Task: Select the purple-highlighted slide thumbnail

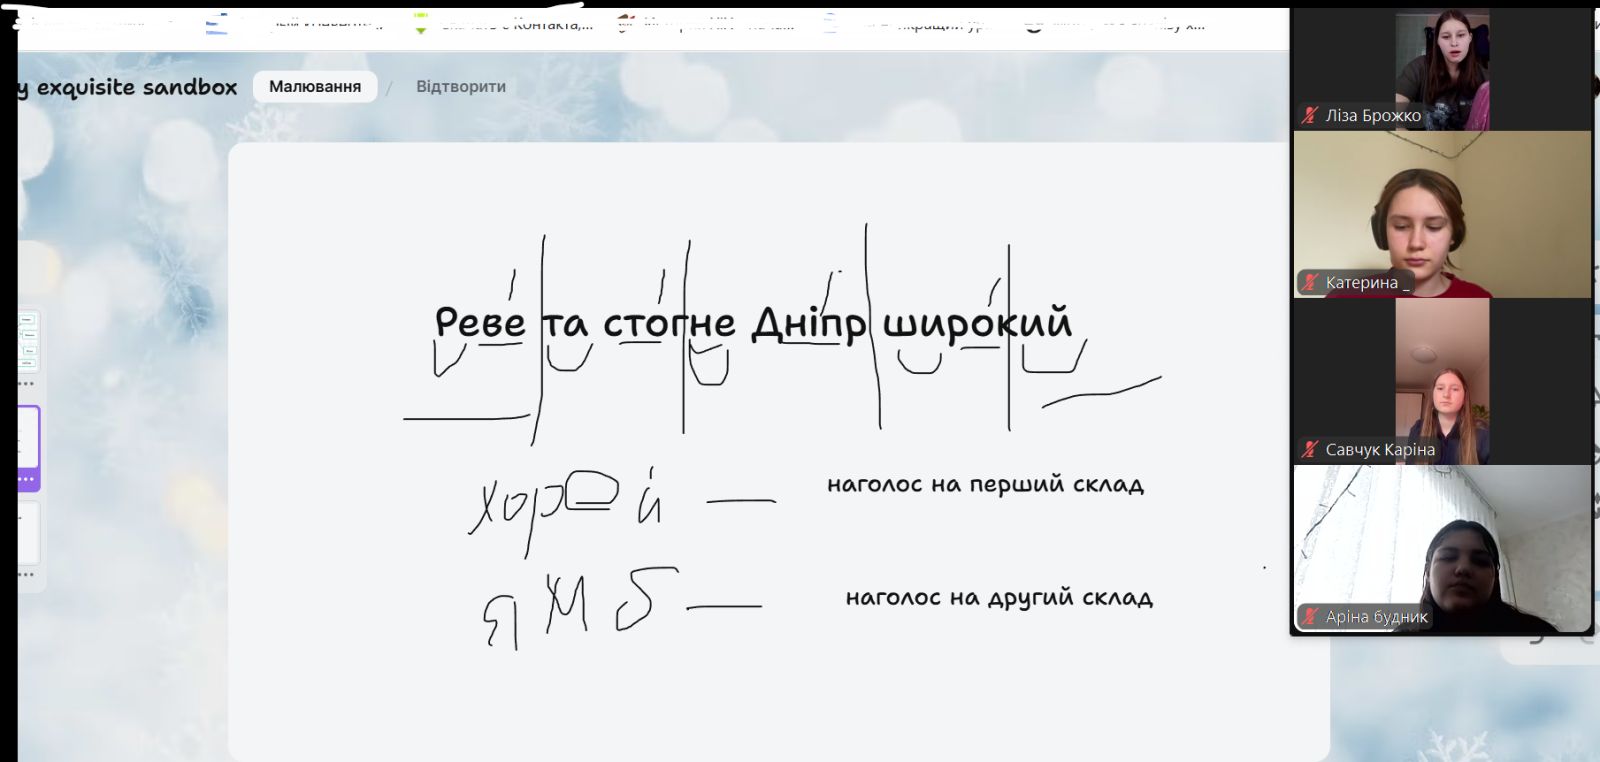Action: pos(28,438)
